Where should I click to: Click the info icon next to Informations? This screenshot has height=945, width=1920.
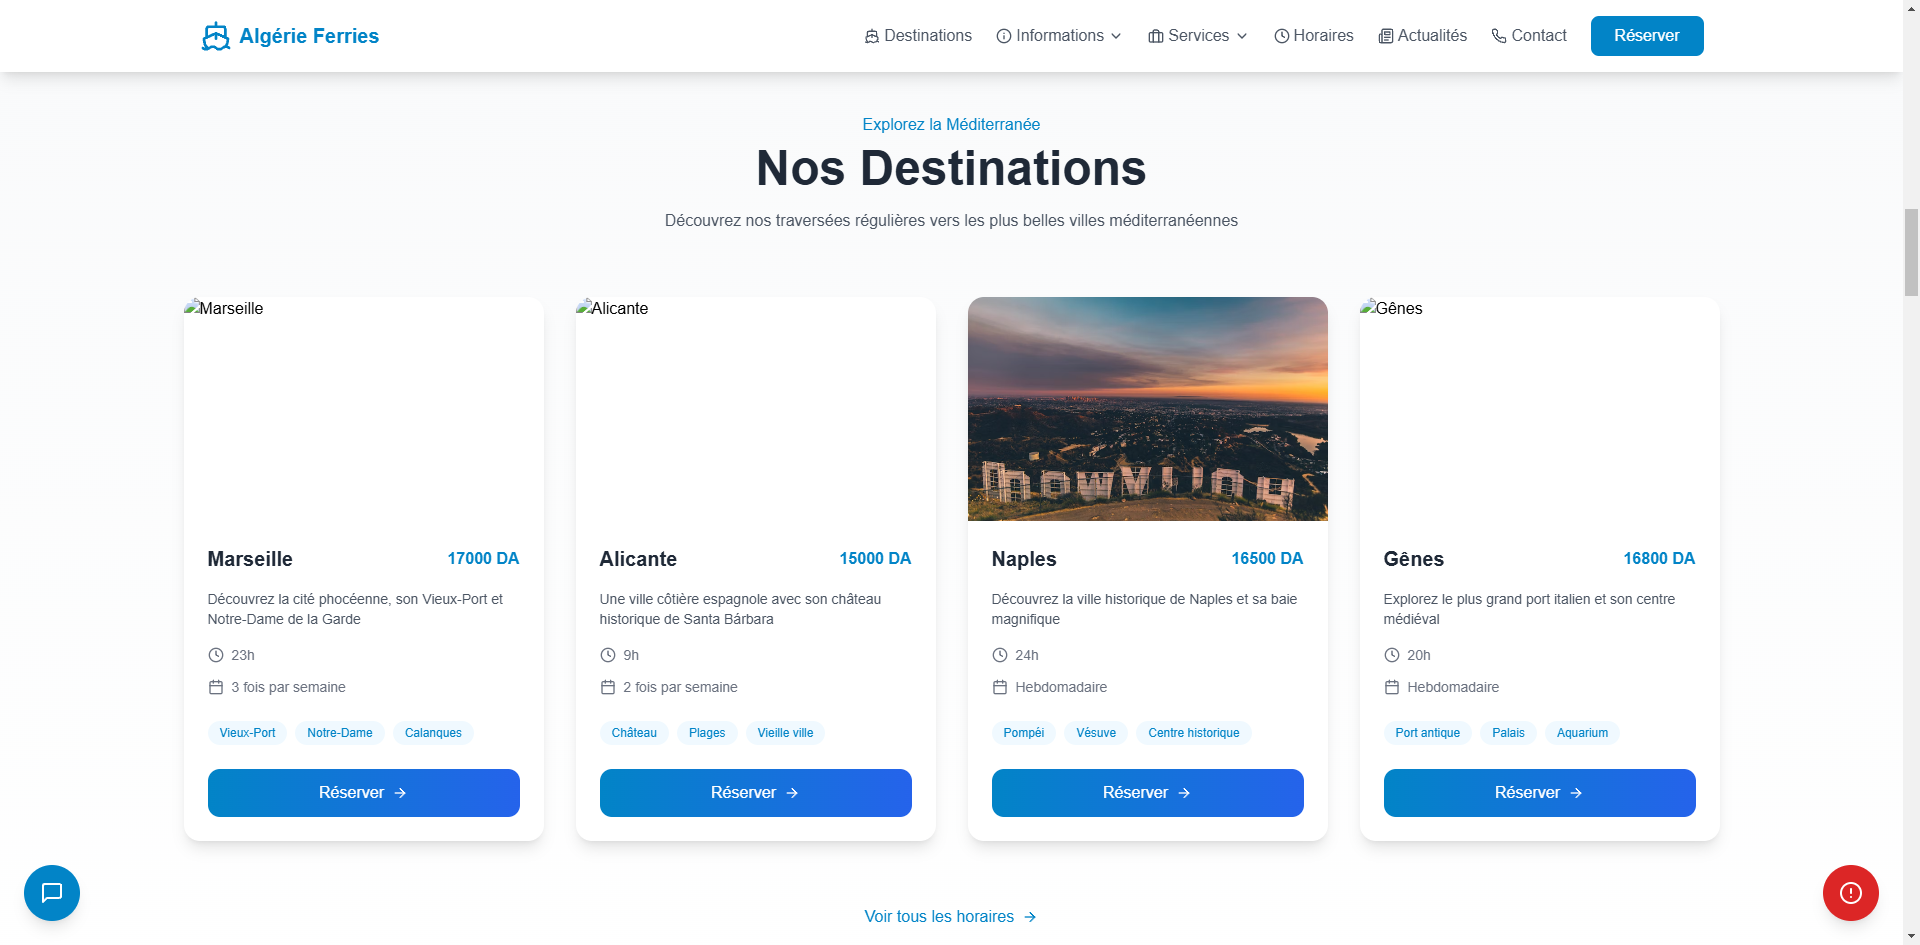[1004, 36]
